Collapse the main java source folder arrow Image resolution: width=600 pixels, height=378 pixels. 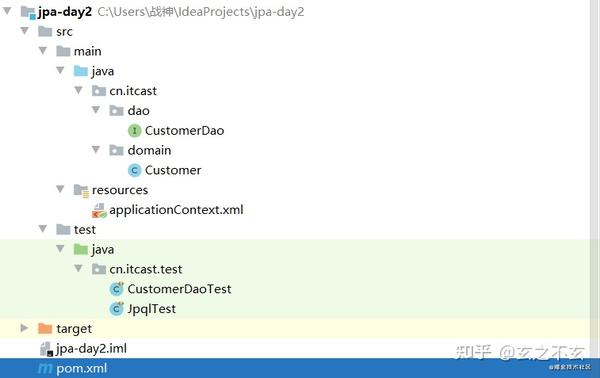[60, 70]
